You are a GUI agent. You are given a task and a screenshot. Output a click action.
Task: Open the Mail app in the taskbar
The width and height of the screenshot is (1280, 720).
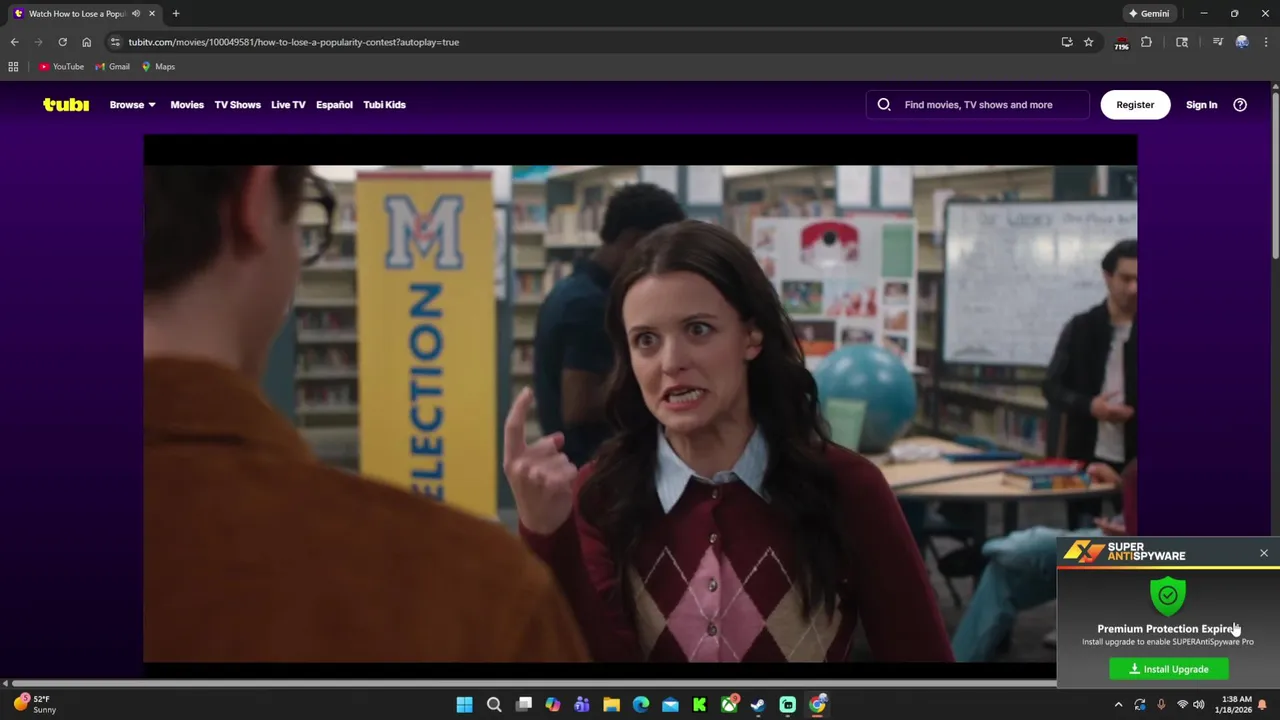[x=670, y=705]
